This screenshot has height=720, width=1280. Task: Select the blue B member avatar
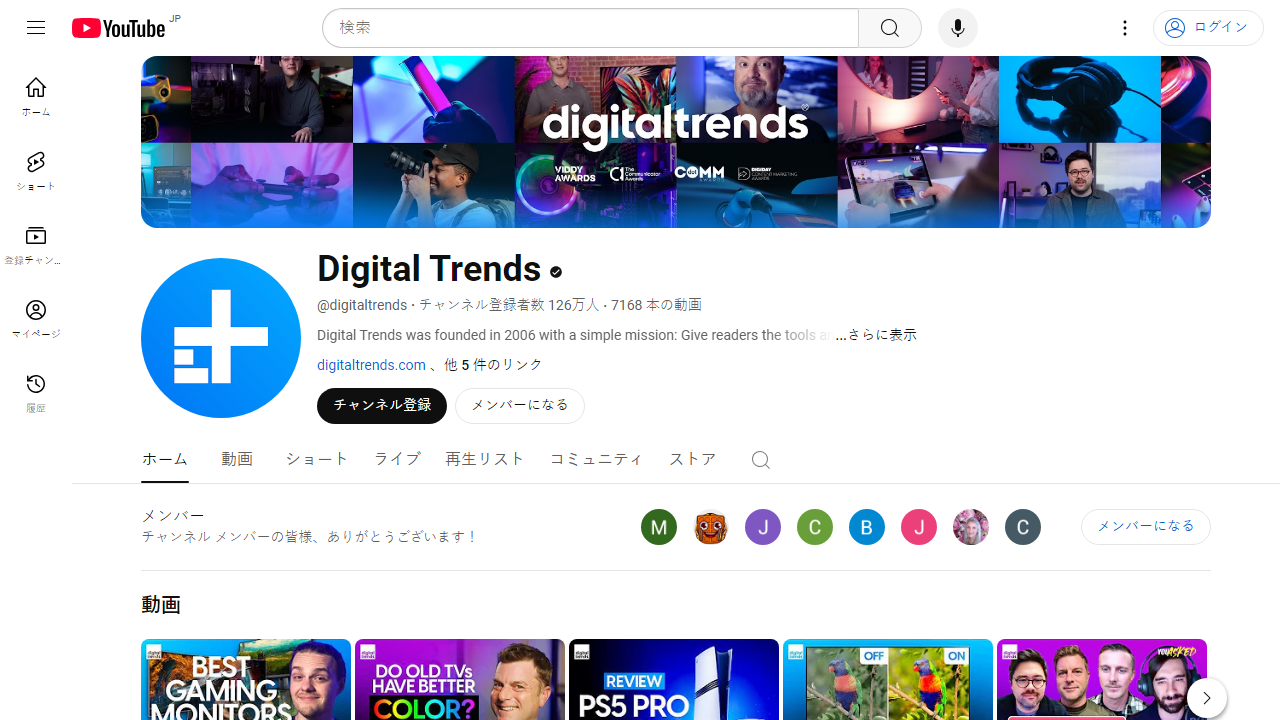tap(867, 527)
